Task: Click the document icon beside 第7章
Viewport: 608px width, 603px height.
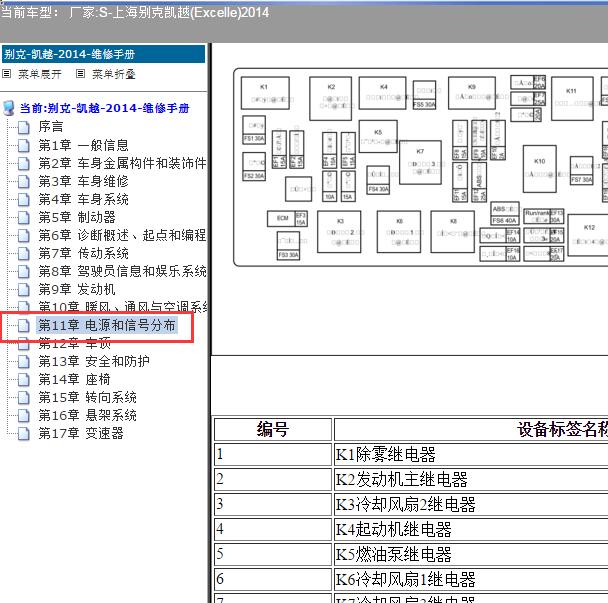Action: tap(24, 253)
